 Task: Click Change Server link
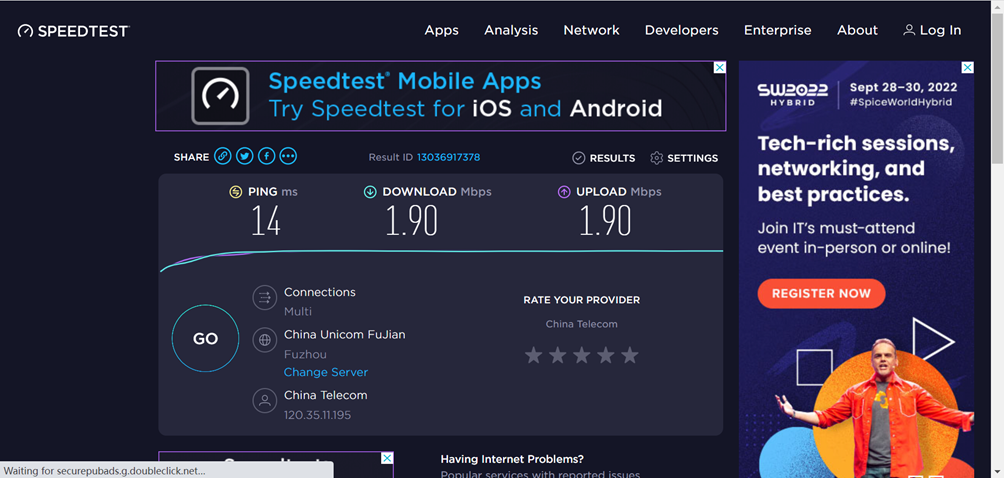(x=326, y=372)
